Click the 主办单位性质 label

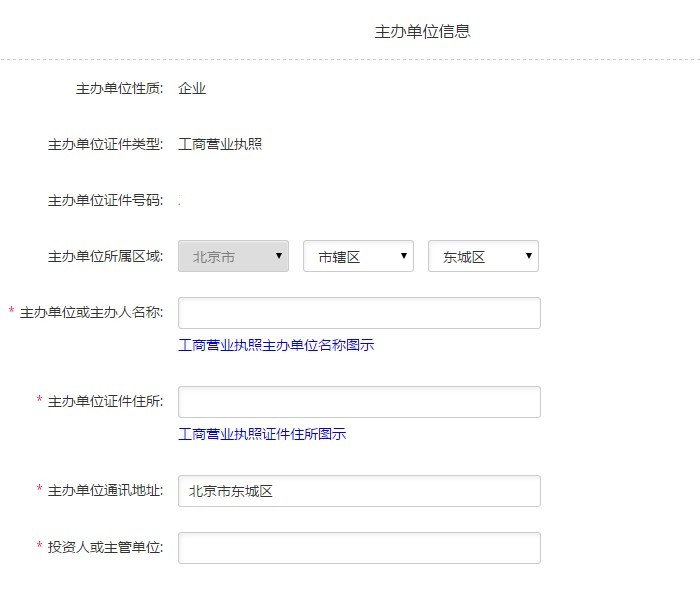pos(119,88)
